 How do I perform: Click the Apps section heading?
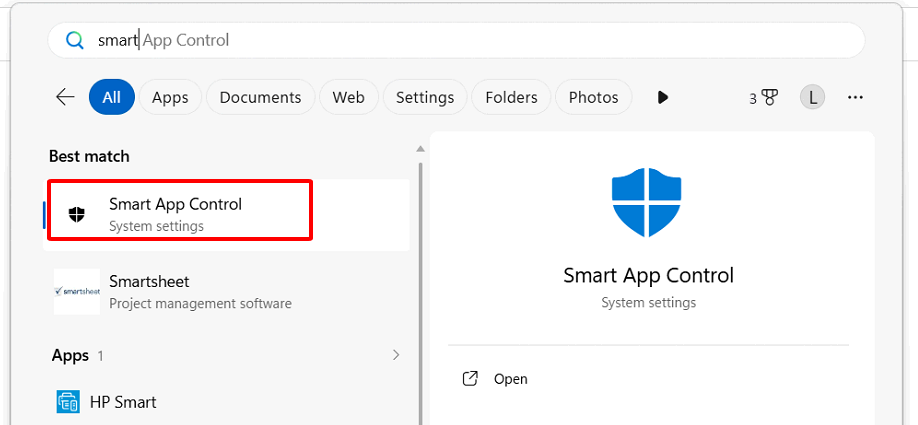(x=70, y=355)
